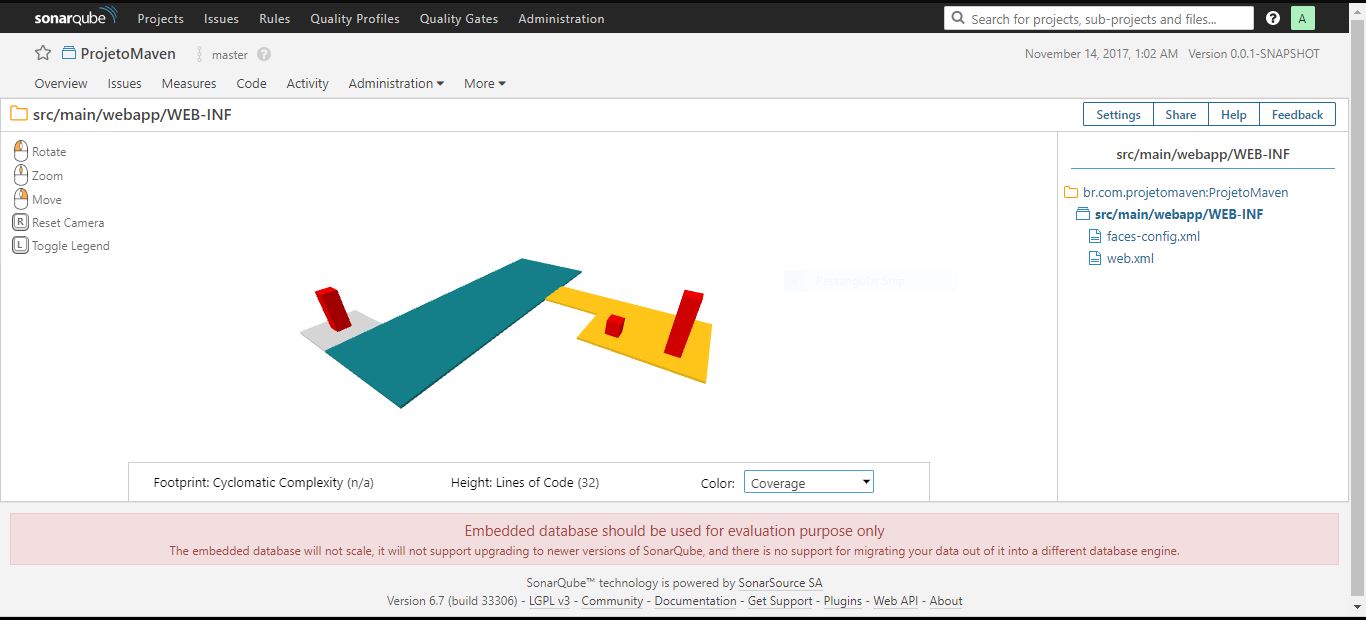
Task: Open Get Support footer link
Action: [x=780, y=601]
